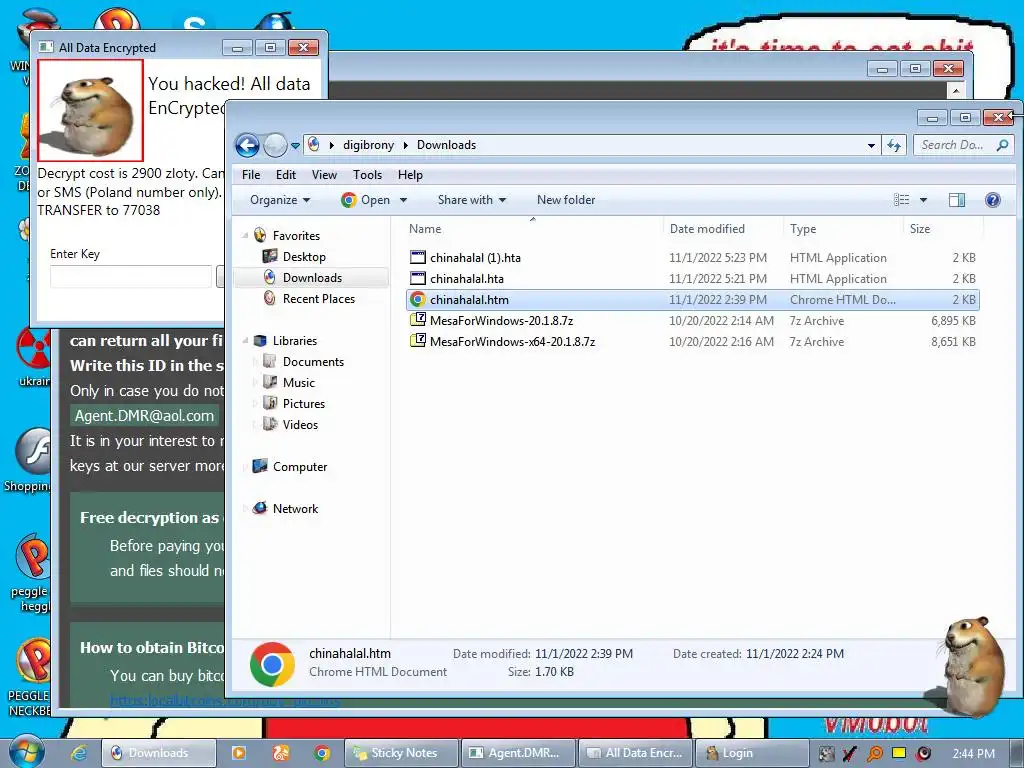Toggle the preview pane icon
The image size is (1024, 768).
coord(957,200)
